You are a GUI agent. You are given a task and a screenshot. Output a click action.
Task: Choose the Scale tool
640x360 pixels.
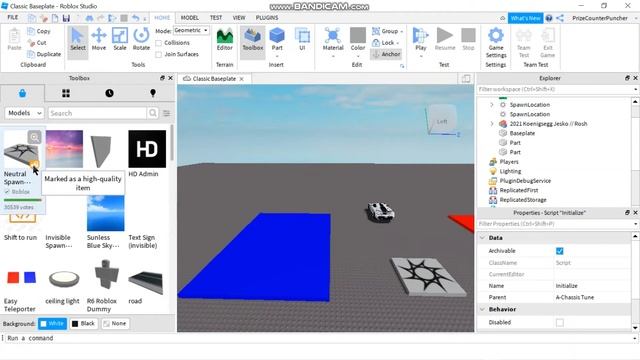click(x=120, y=40)
